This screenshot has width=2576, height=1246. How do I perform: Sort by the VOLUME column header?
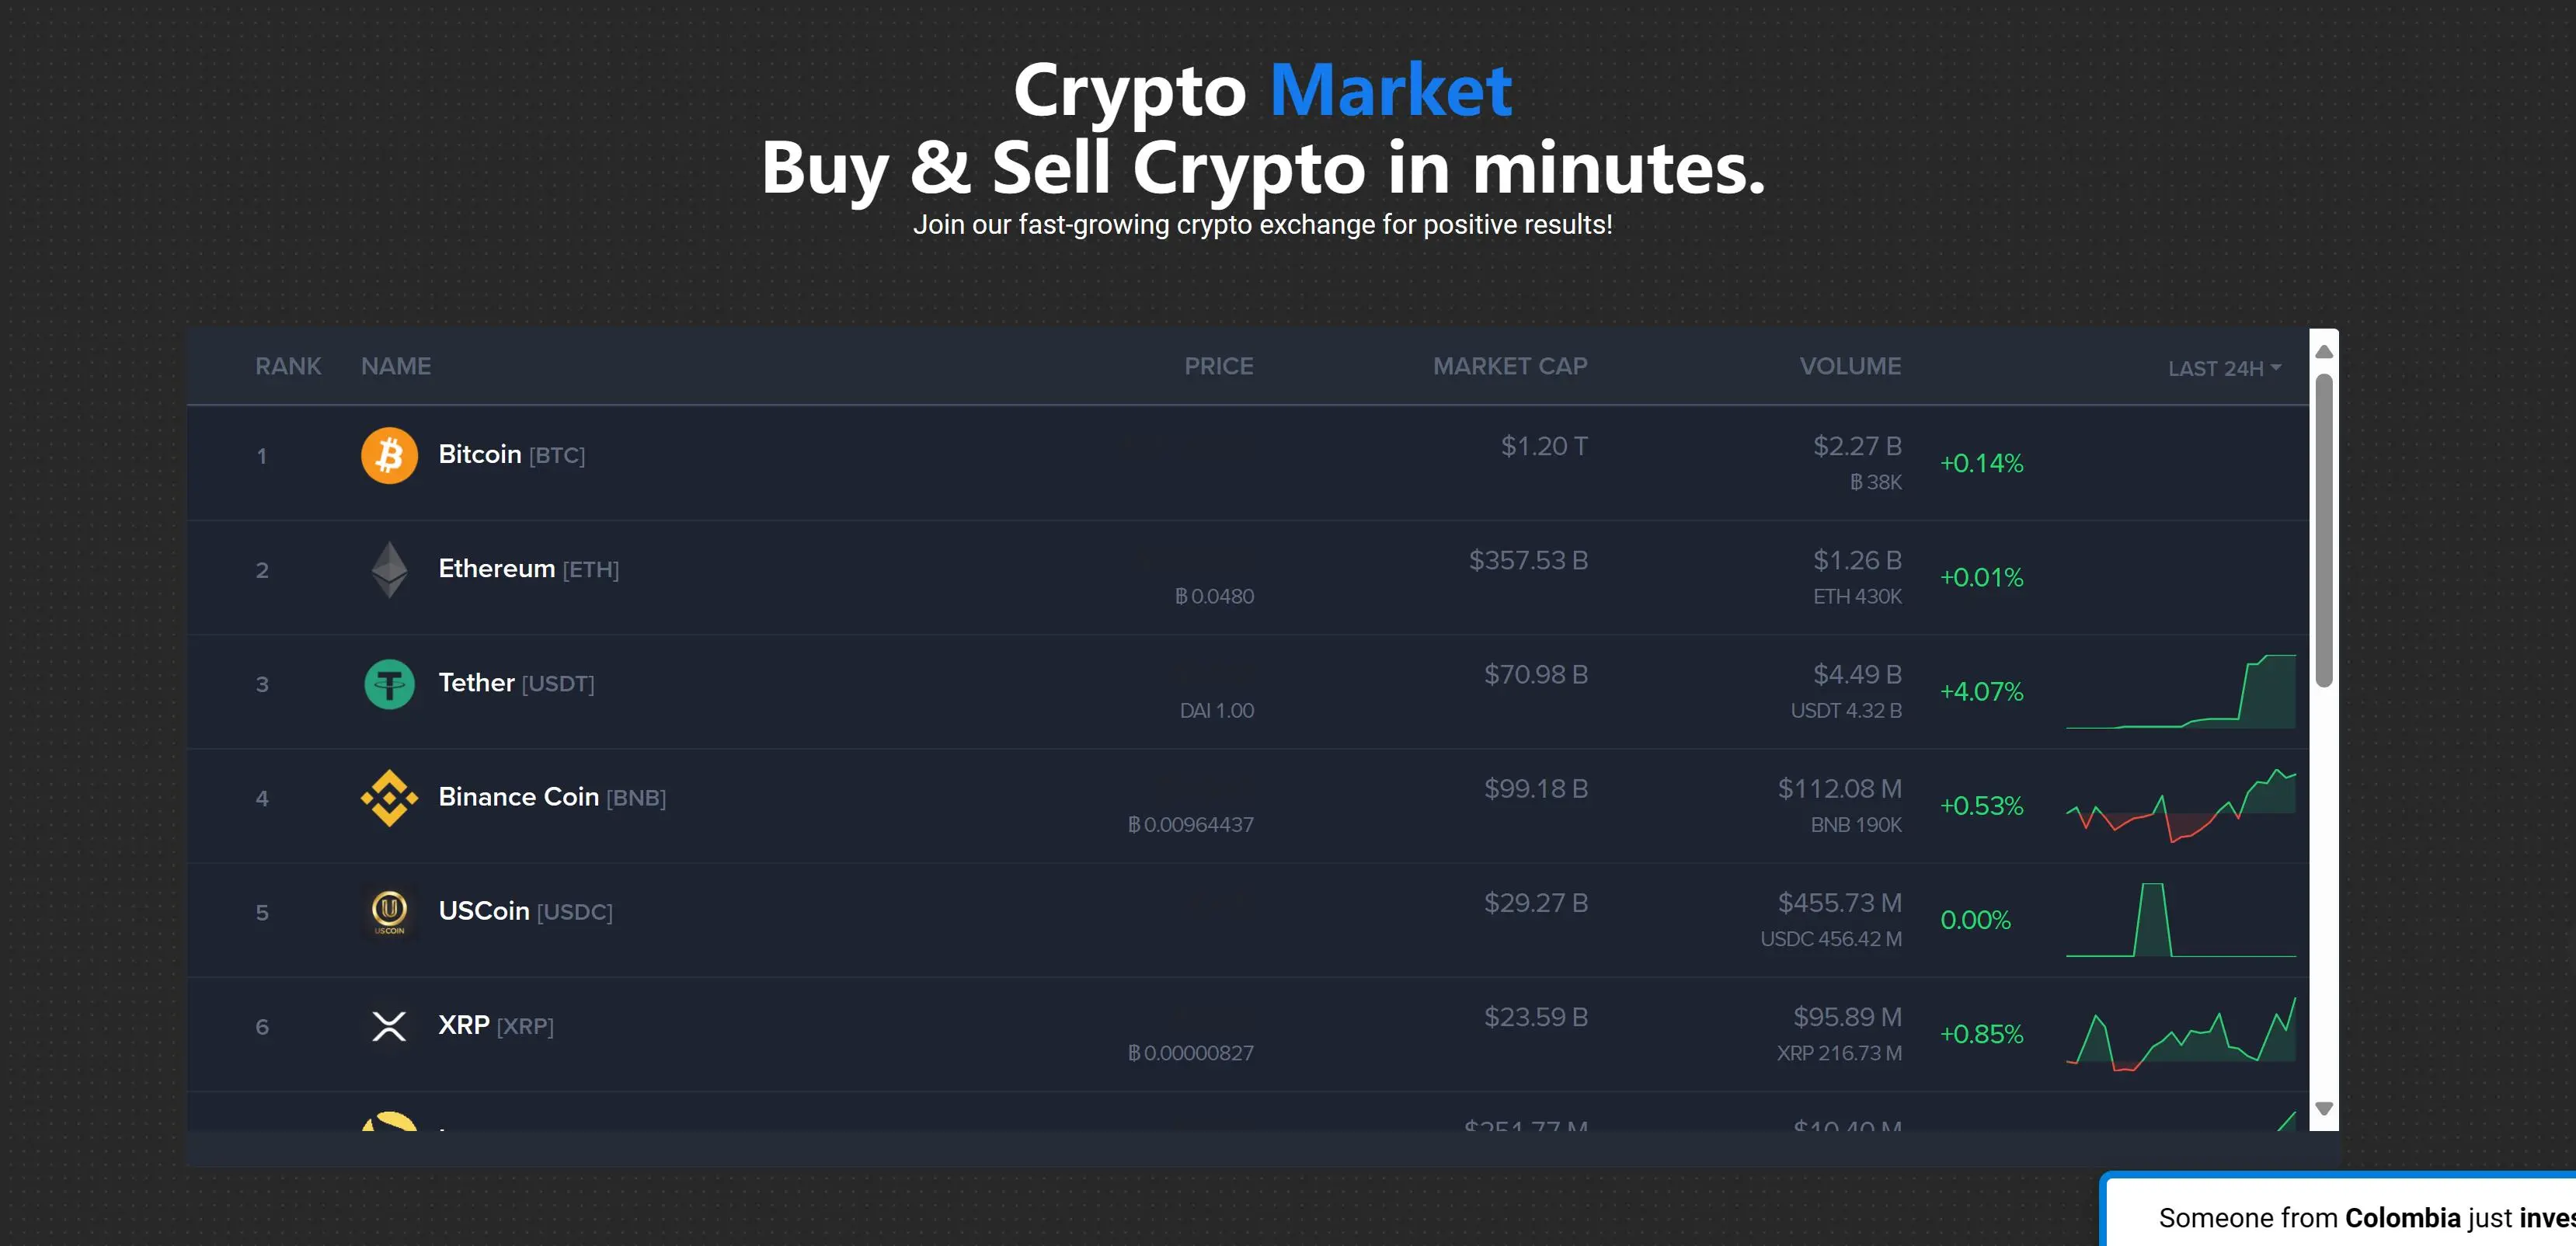(x=1850, y=366)
